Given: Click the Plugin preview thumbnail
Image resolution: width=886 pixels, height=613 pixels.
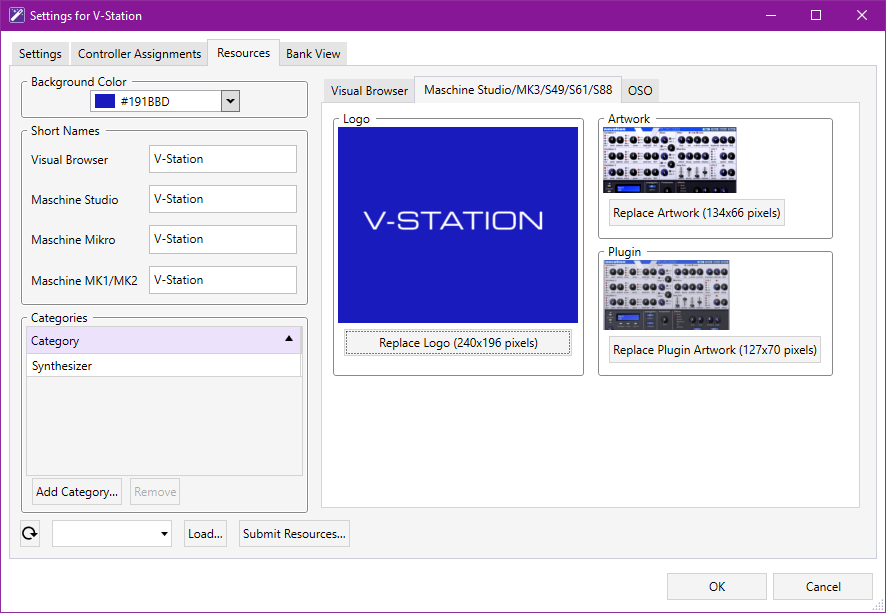Looking at the screenshot, I should pyautogui.click(x=667, y=295).
